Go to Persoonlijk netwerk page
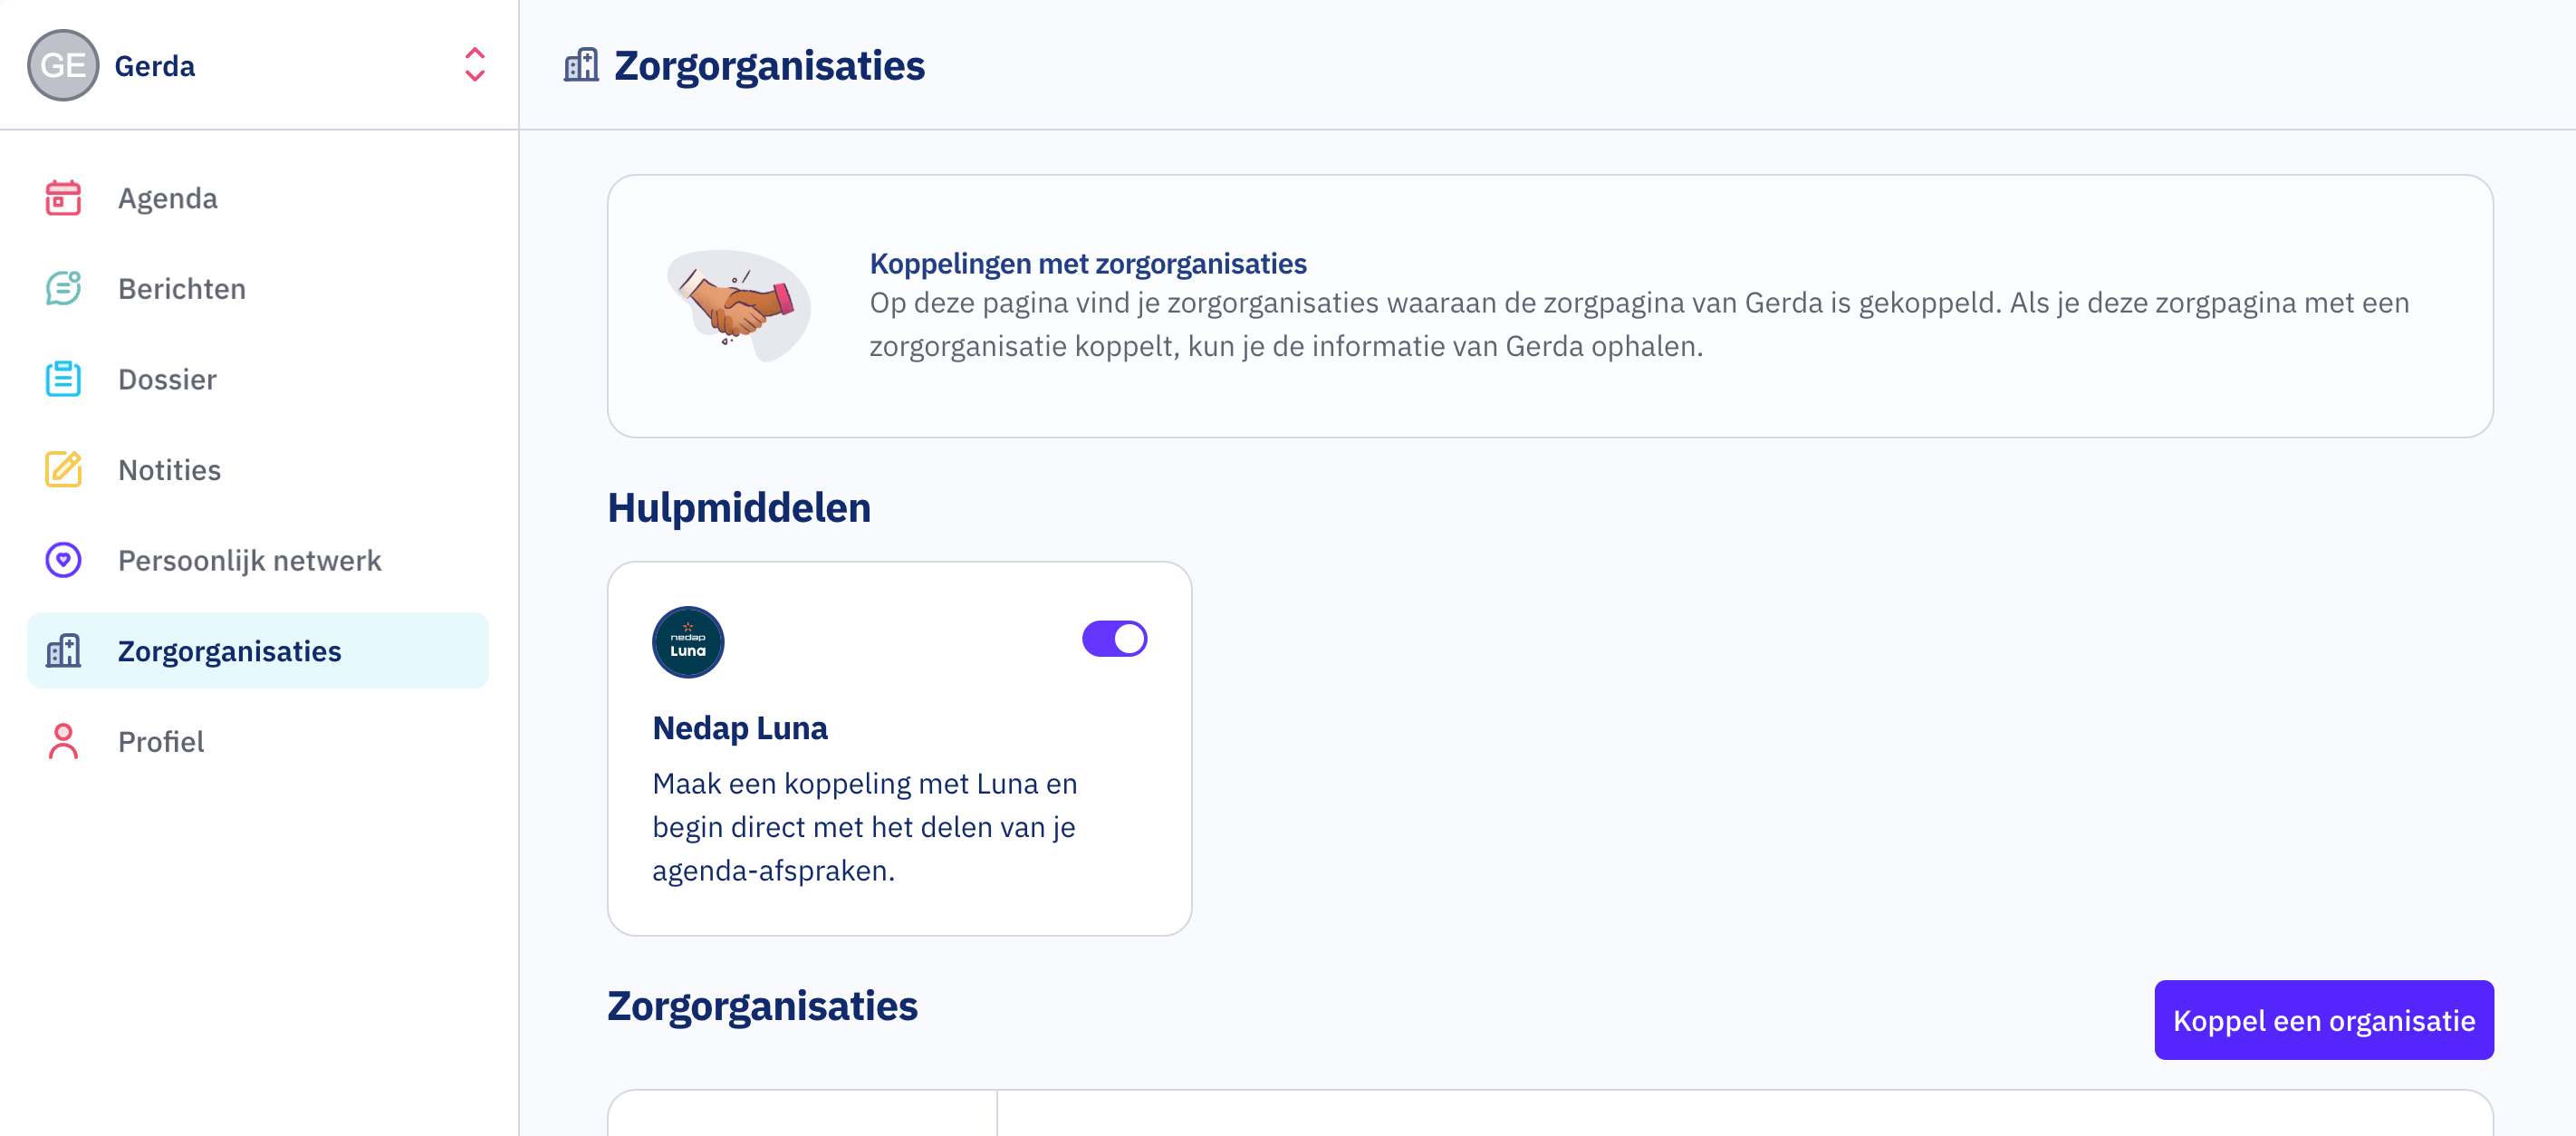The height and width of the screenshot is (1136, 2576). click(x=249, y=560)
